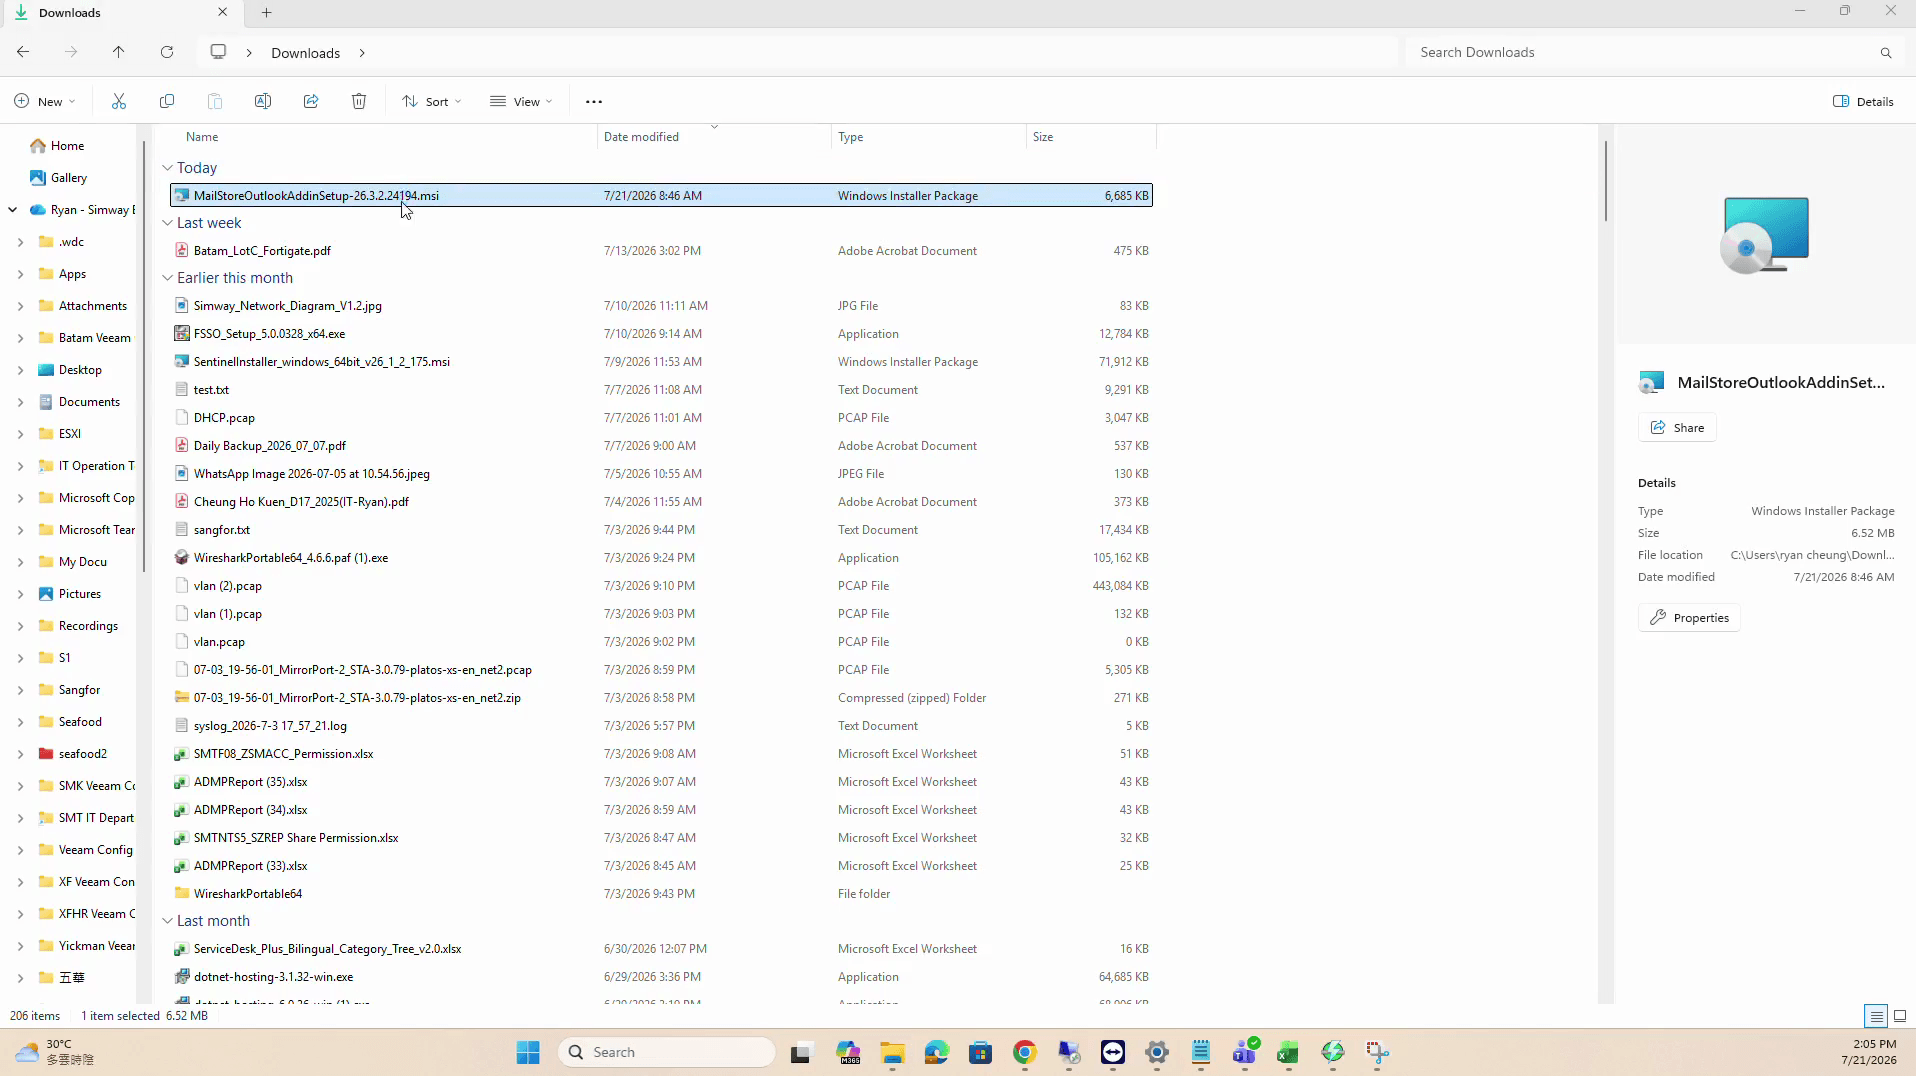
Task: Select syslog_2026-7-3 17_57_21.log file
Action: (x=661, y=726)
